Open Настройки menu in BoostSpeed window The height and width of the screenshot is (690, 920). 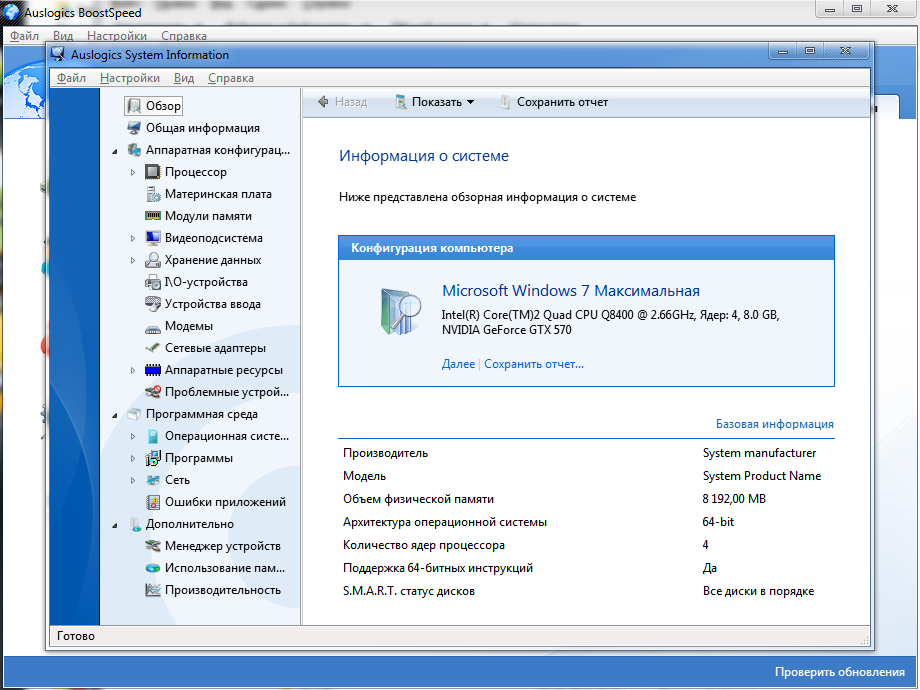coord(117,36)
